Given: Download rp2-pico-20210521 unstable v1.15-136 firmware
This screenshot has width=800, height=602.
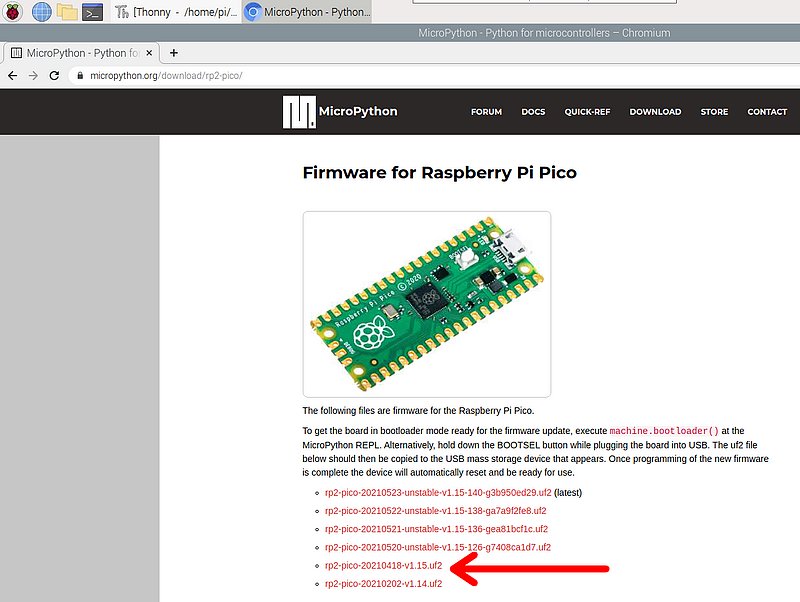Looking at the screenshot, I should point(436,529).
